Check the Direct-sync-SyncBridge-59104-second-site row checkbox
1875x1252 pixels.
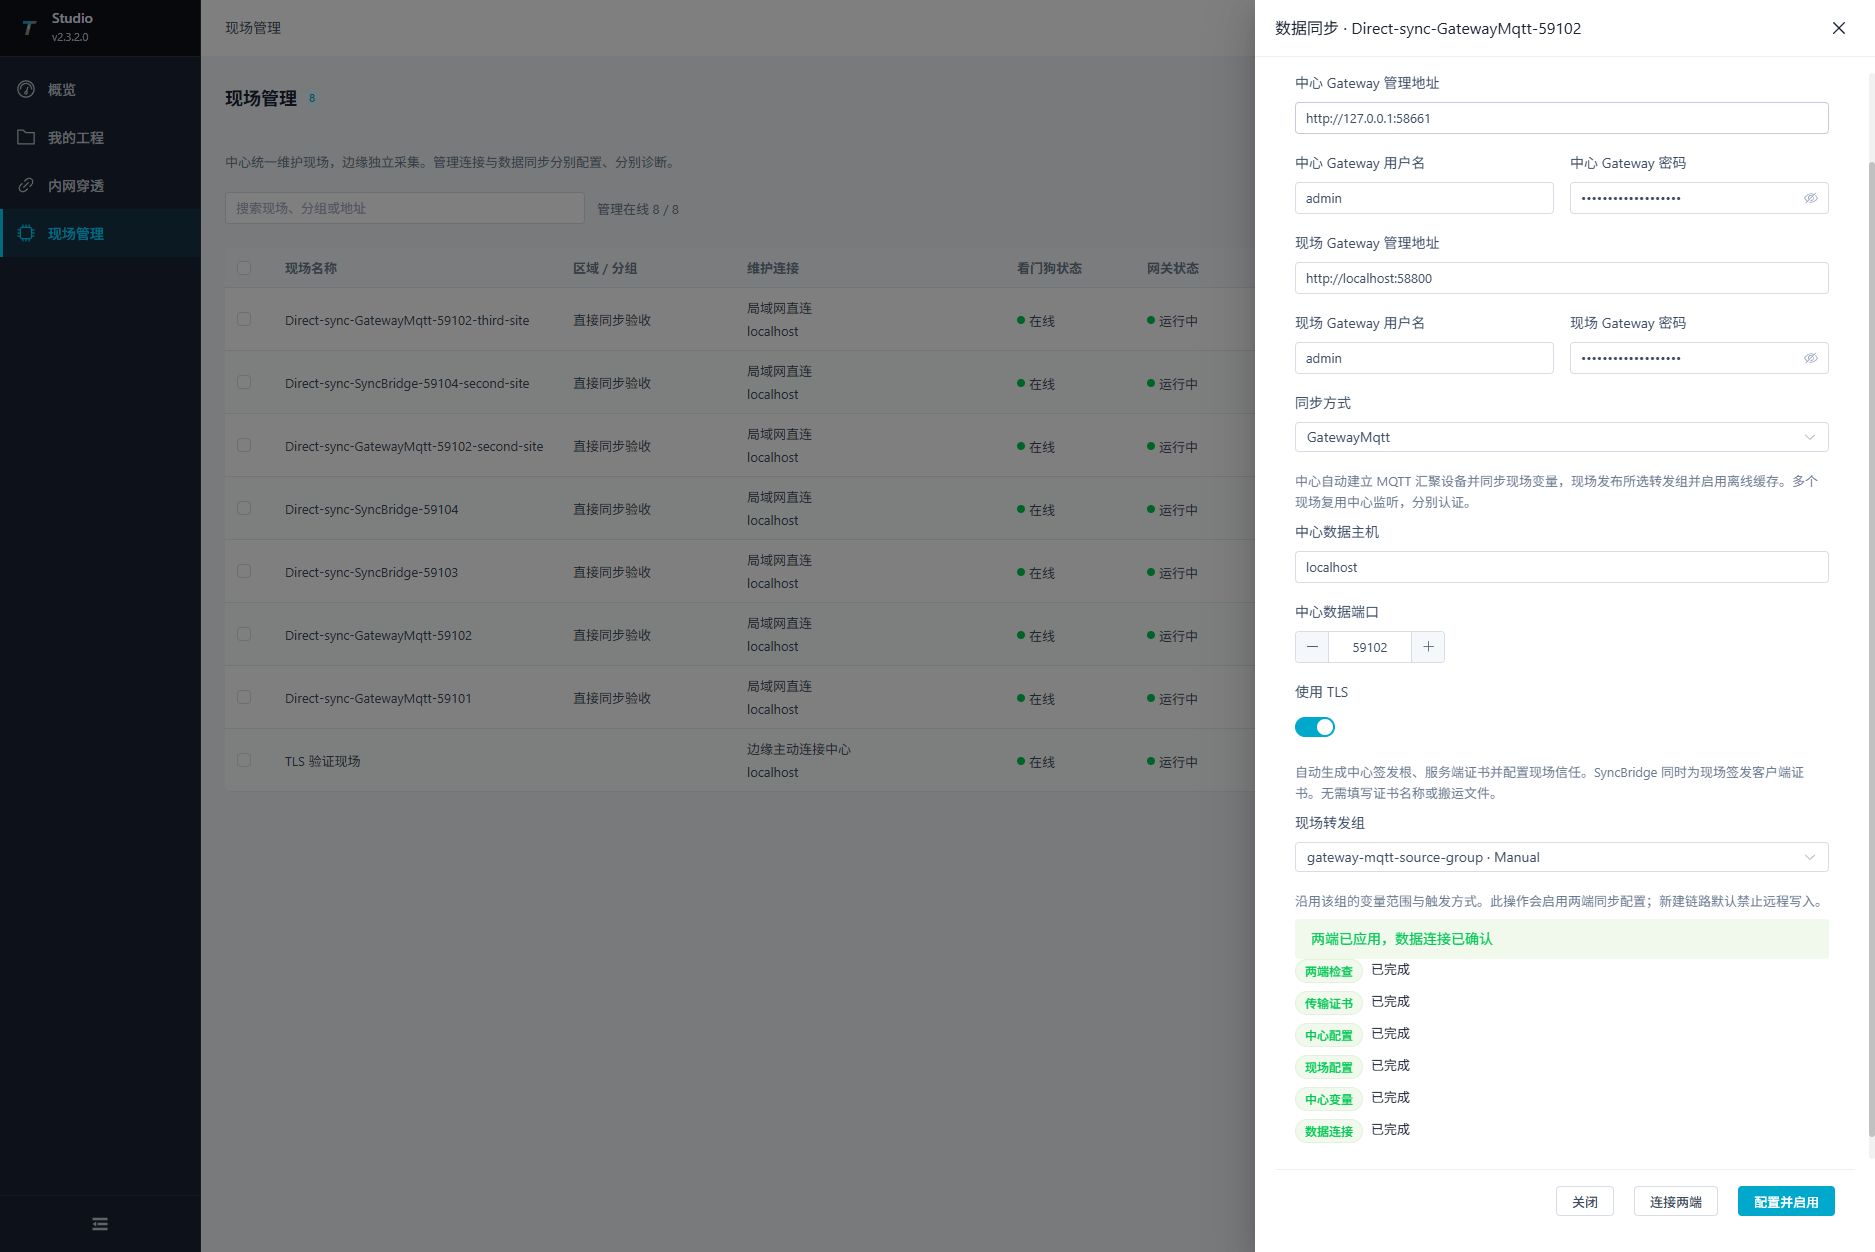pos(244,382)
